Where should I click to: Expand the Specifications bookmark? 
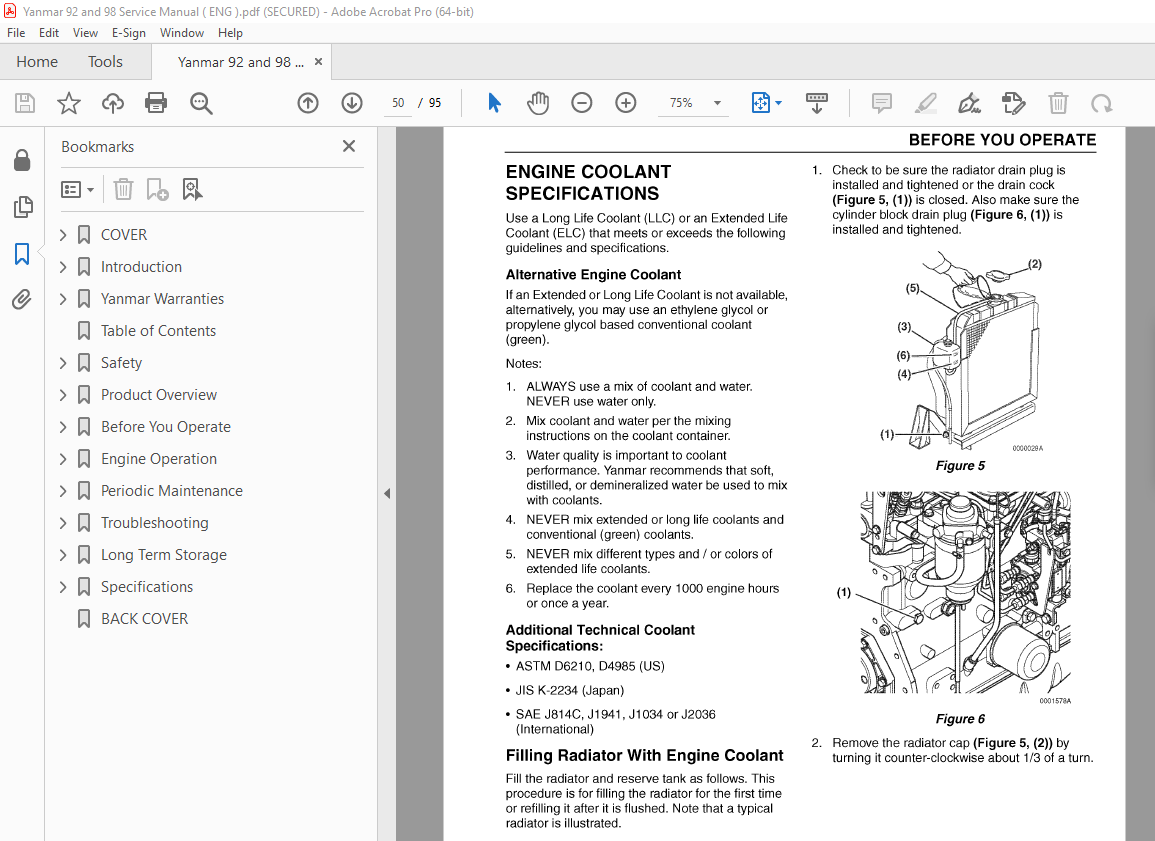63,587
